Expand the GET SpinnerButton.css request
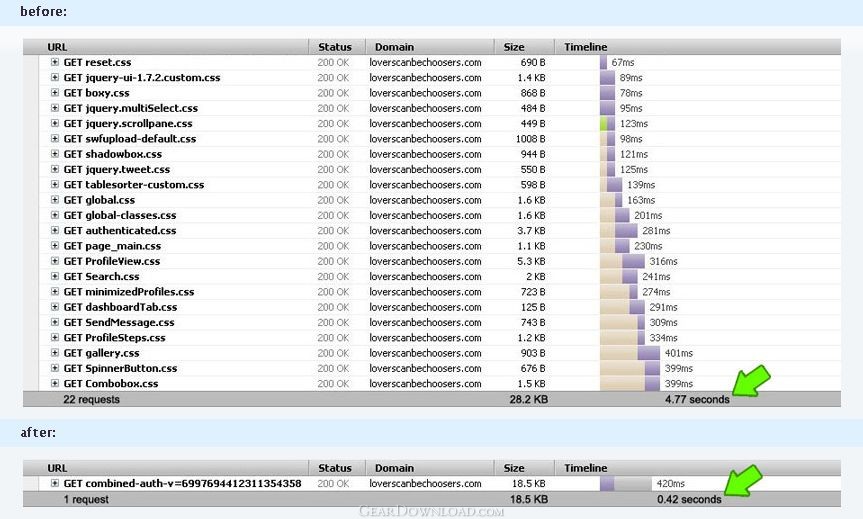The width and height of the screenshot is (863, 519). 54,368
